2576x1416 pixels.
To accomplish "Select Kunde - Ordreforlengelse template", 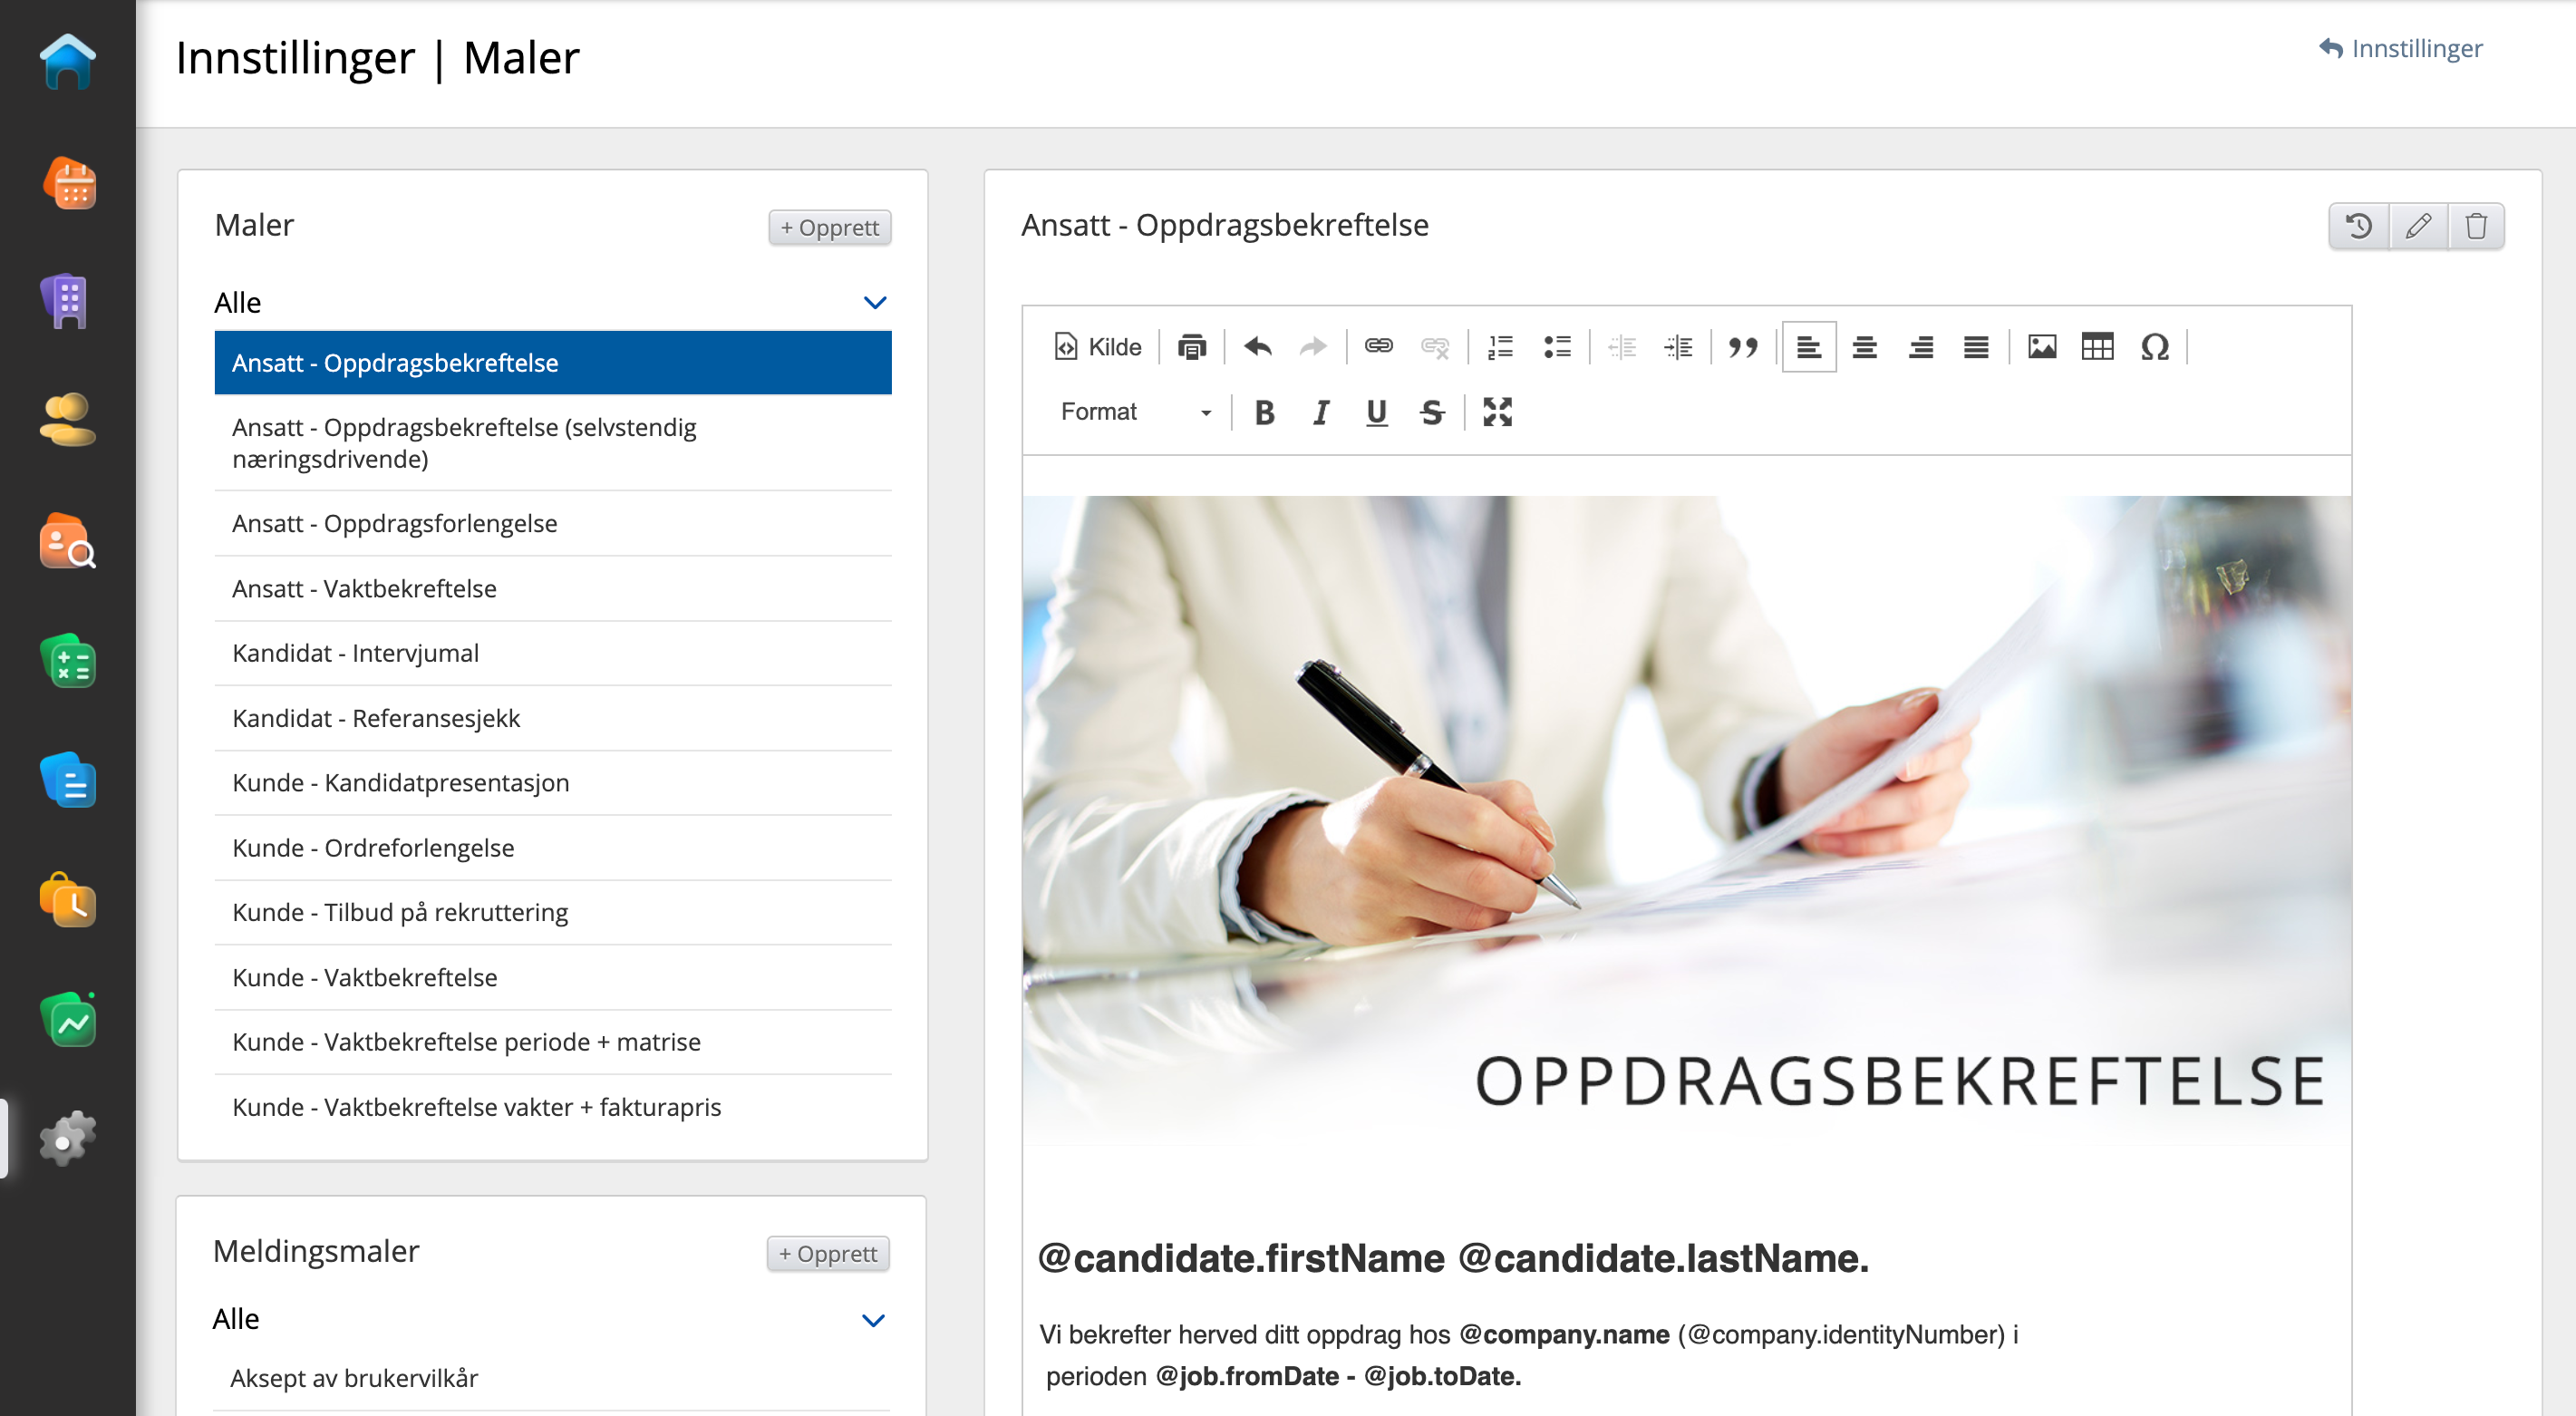I will click(373, 848).
